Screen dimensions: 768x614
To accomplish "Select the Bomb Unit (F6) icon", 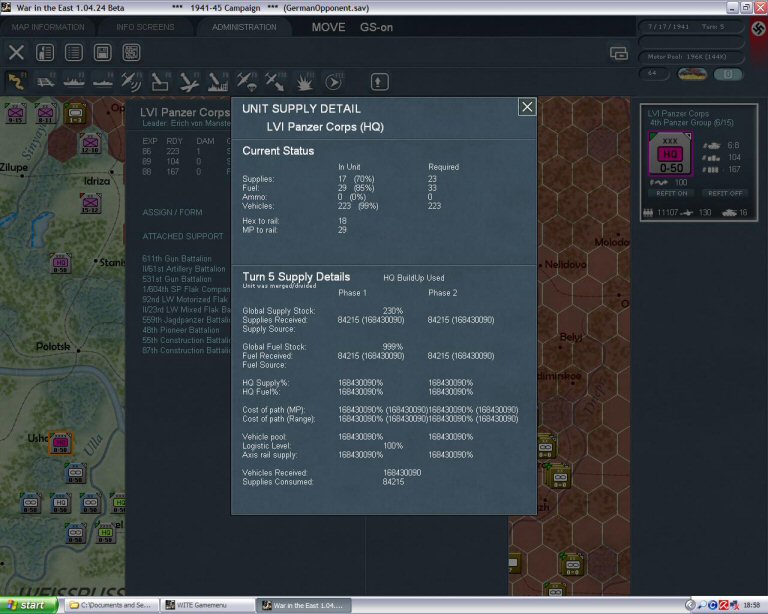I will [160, 81].
